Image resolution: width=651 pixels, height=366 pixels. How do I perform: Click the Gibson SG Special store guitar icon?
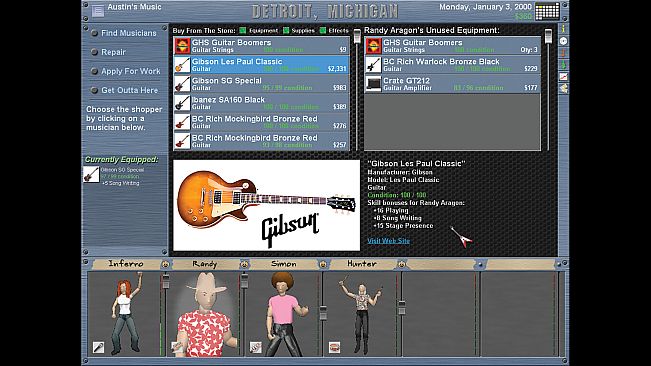[182, 84]
